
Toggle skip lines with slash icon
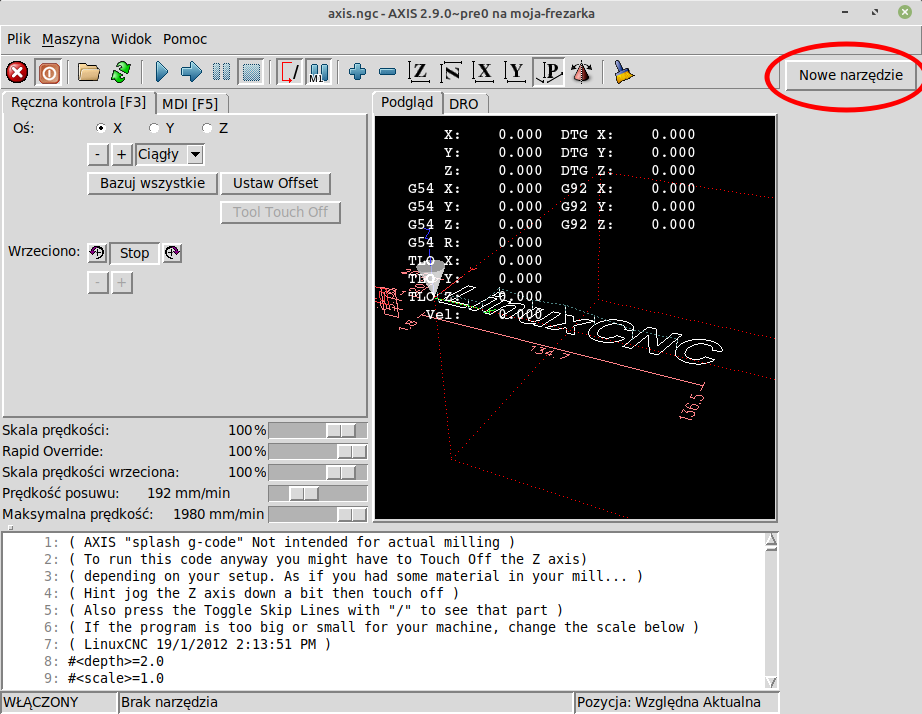290,72
